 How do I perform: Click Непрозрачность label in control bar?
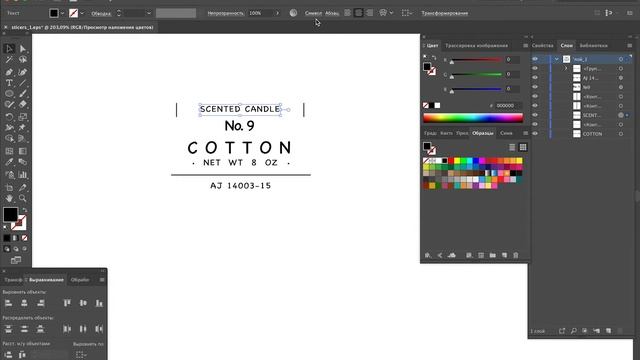pyautogui.click(x=225, y=13)
